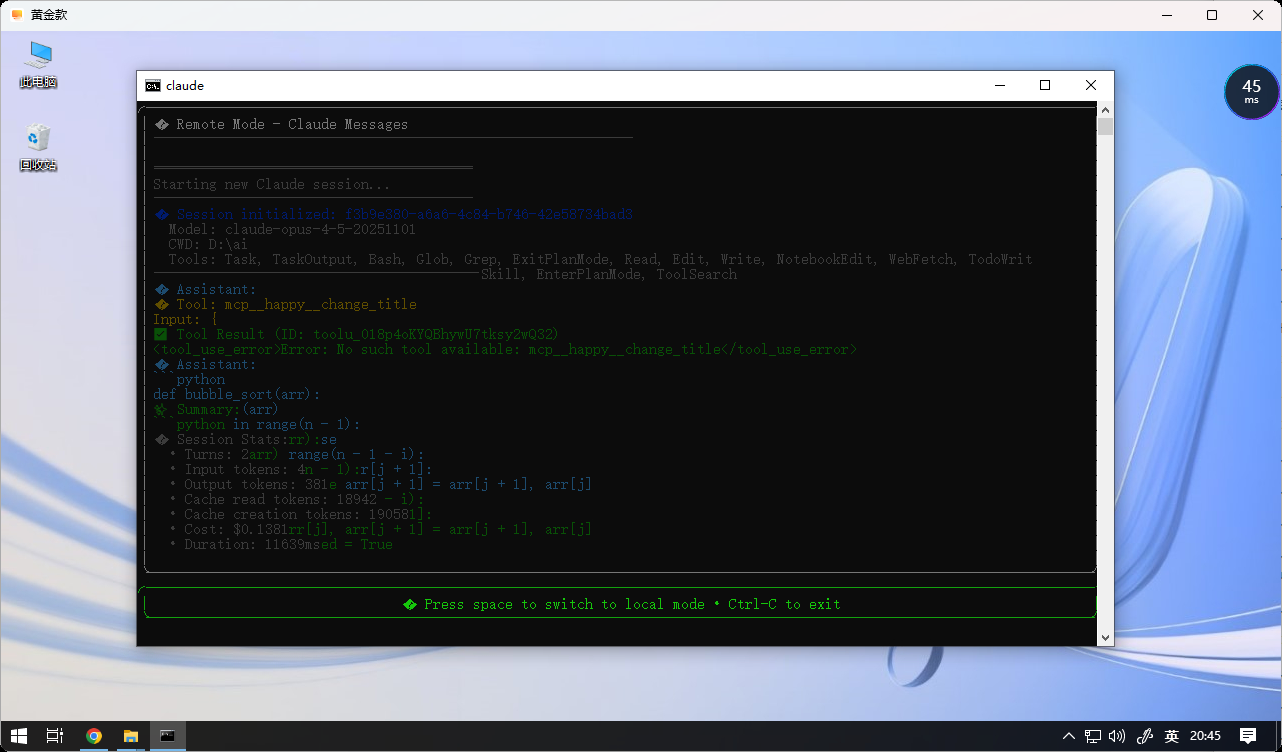Click the pen input tray icon
Image resolution: width=1282 pixels, height=752 pixels.
(x=1145, y=736)
